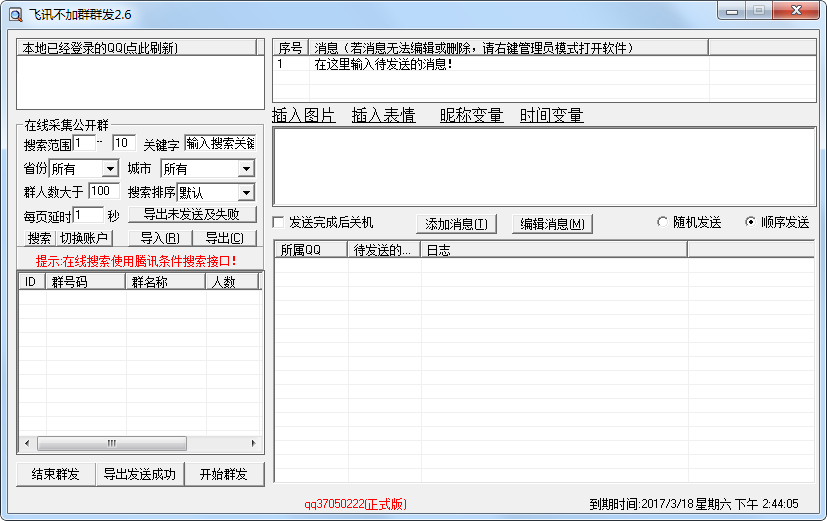Open the 城市 dropdown
This screenshot has height=521, width=827.
coord(245,169)
